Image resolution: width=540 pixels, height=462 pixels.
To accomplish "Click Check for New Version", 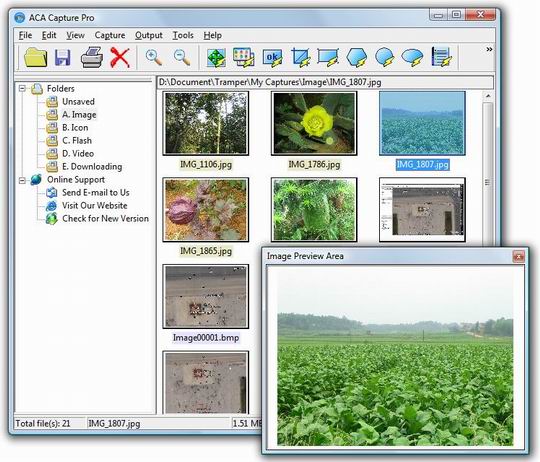I will 105,219.
